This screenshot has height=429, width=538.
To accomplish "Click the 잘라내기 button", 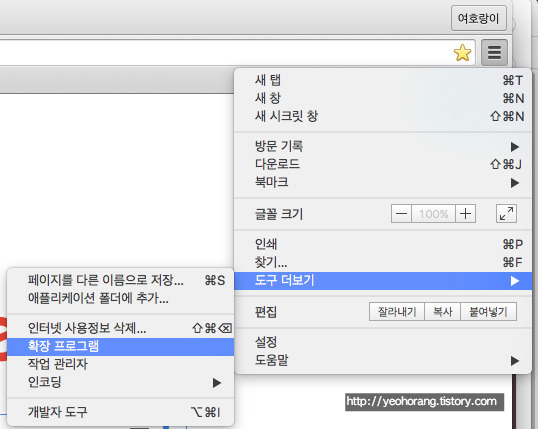I will 397,312.
